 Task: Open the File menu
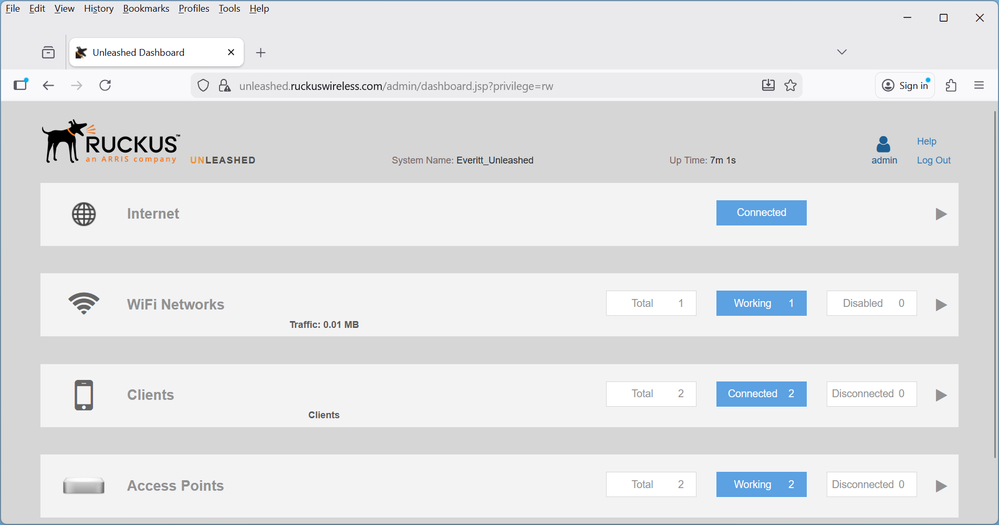coord(13,8)
